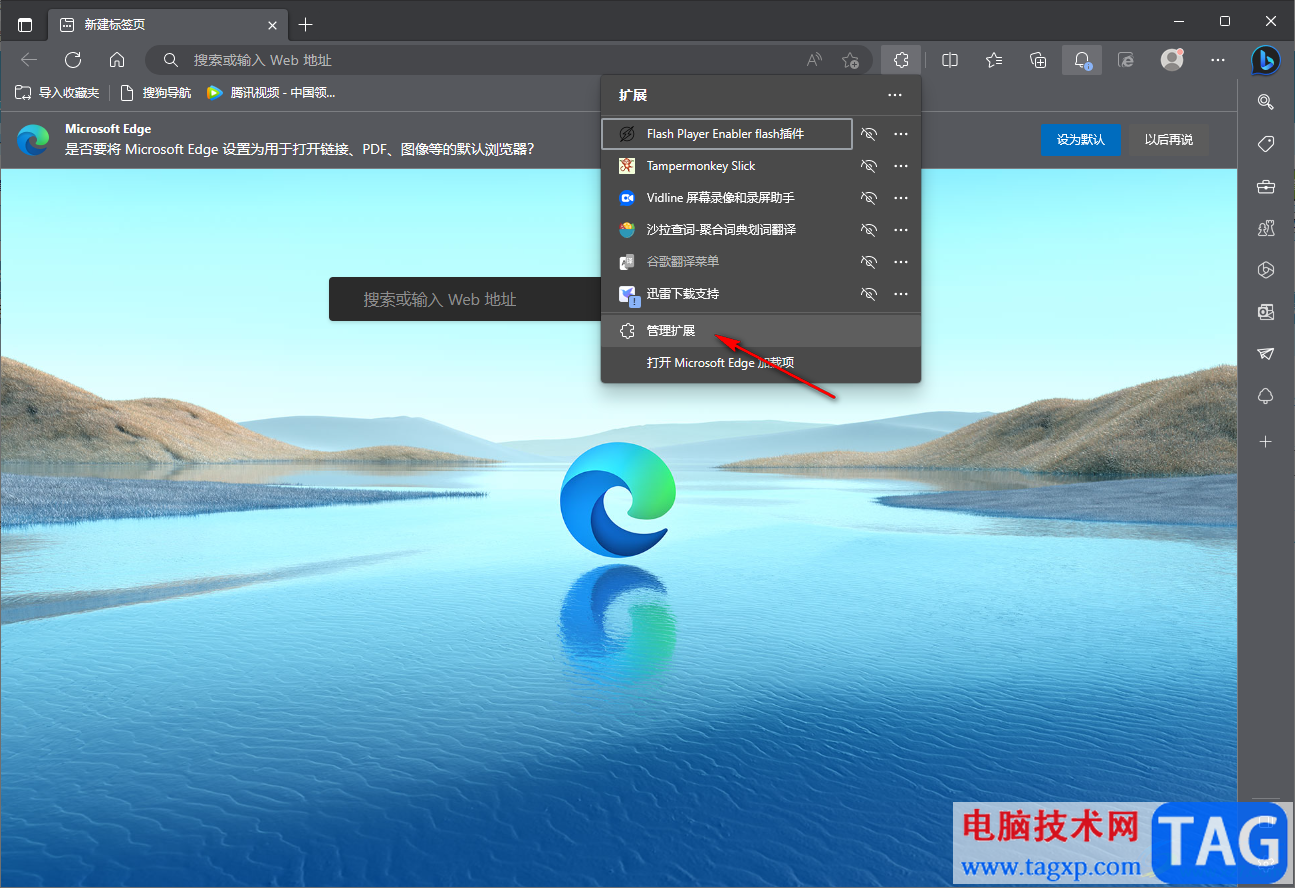This screenshot has width=1295, height=888.
Task: Open sidebar tree icon
Action: (x=1266, y=396)
